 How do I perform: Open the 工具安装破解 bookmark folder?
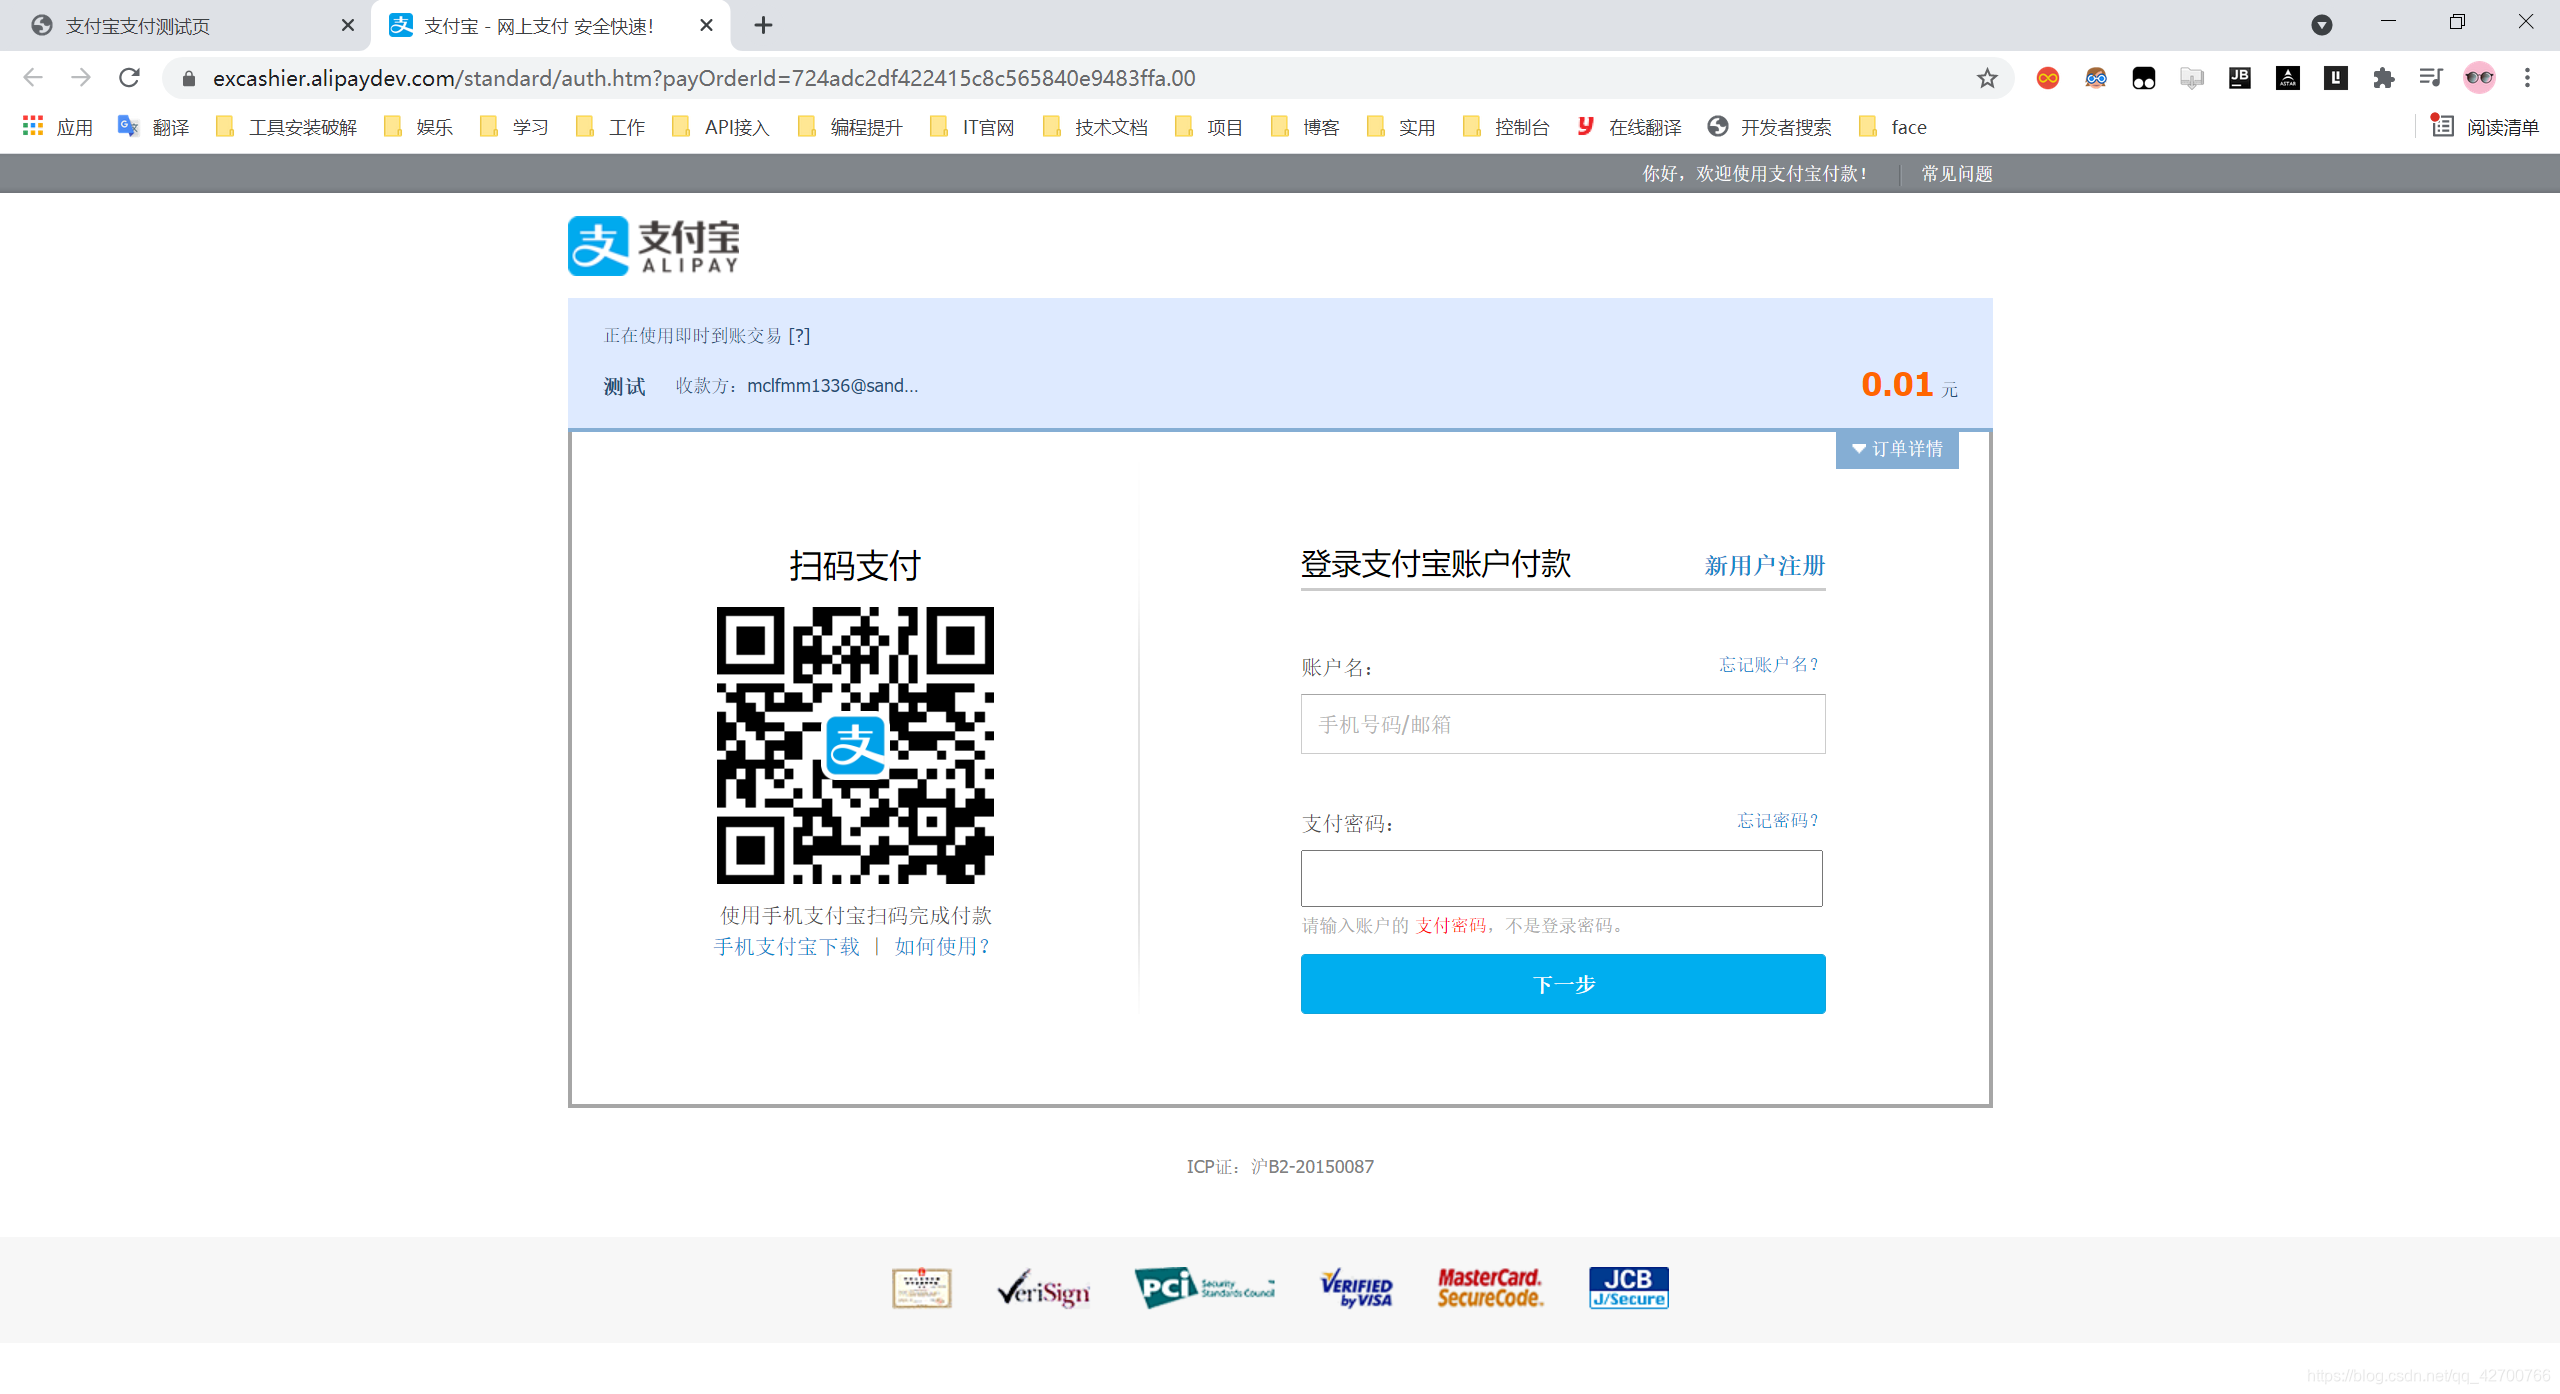[287, 127]
